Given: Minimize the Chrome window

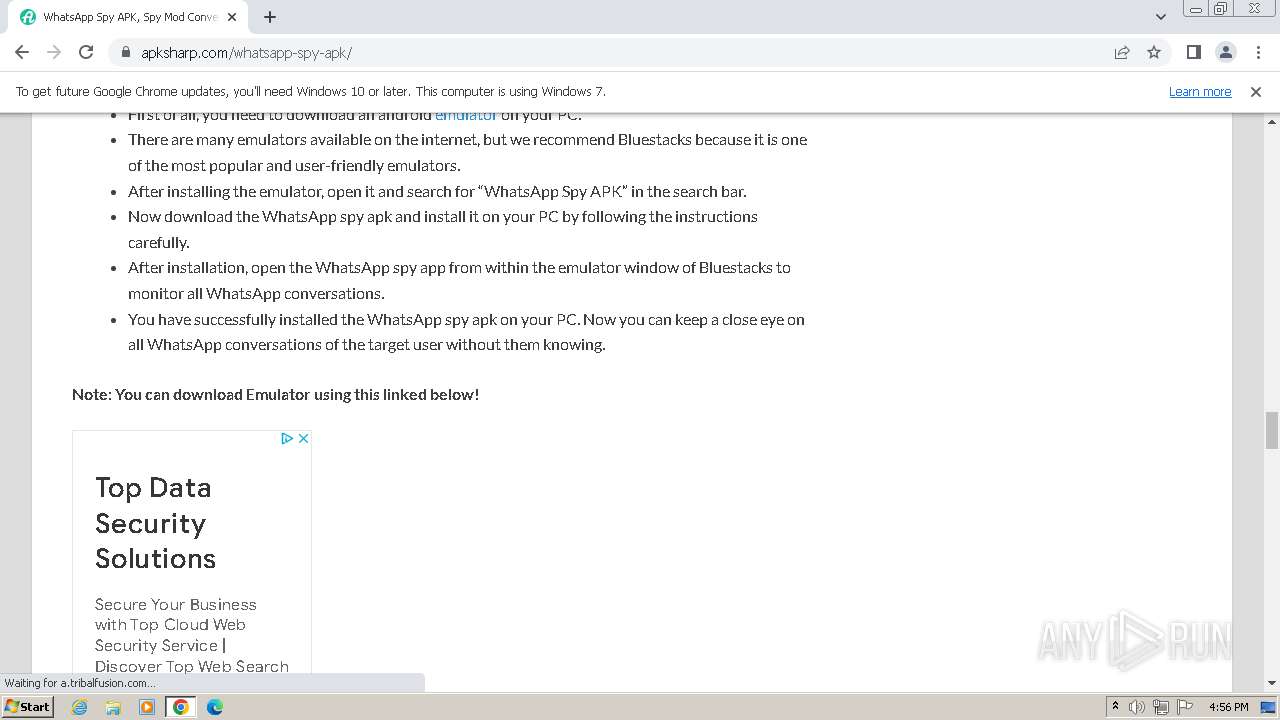Looking at the screenshot, I should pos(1196,9).
